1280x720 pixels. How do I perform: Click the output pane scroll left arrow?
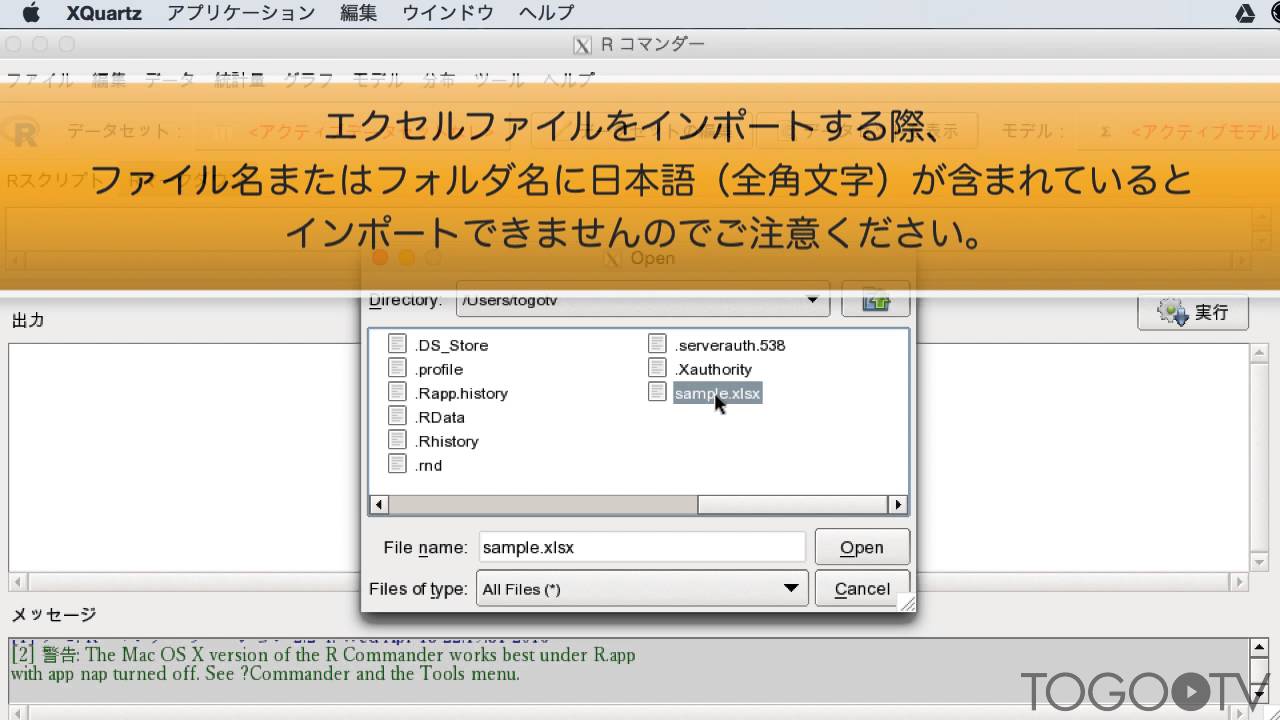[17, 582]
